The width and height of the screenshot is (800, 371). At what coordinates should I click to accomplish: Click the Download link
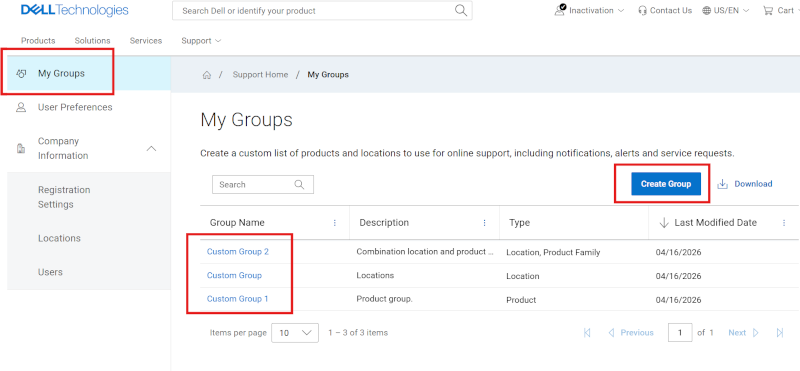(753, 184)
